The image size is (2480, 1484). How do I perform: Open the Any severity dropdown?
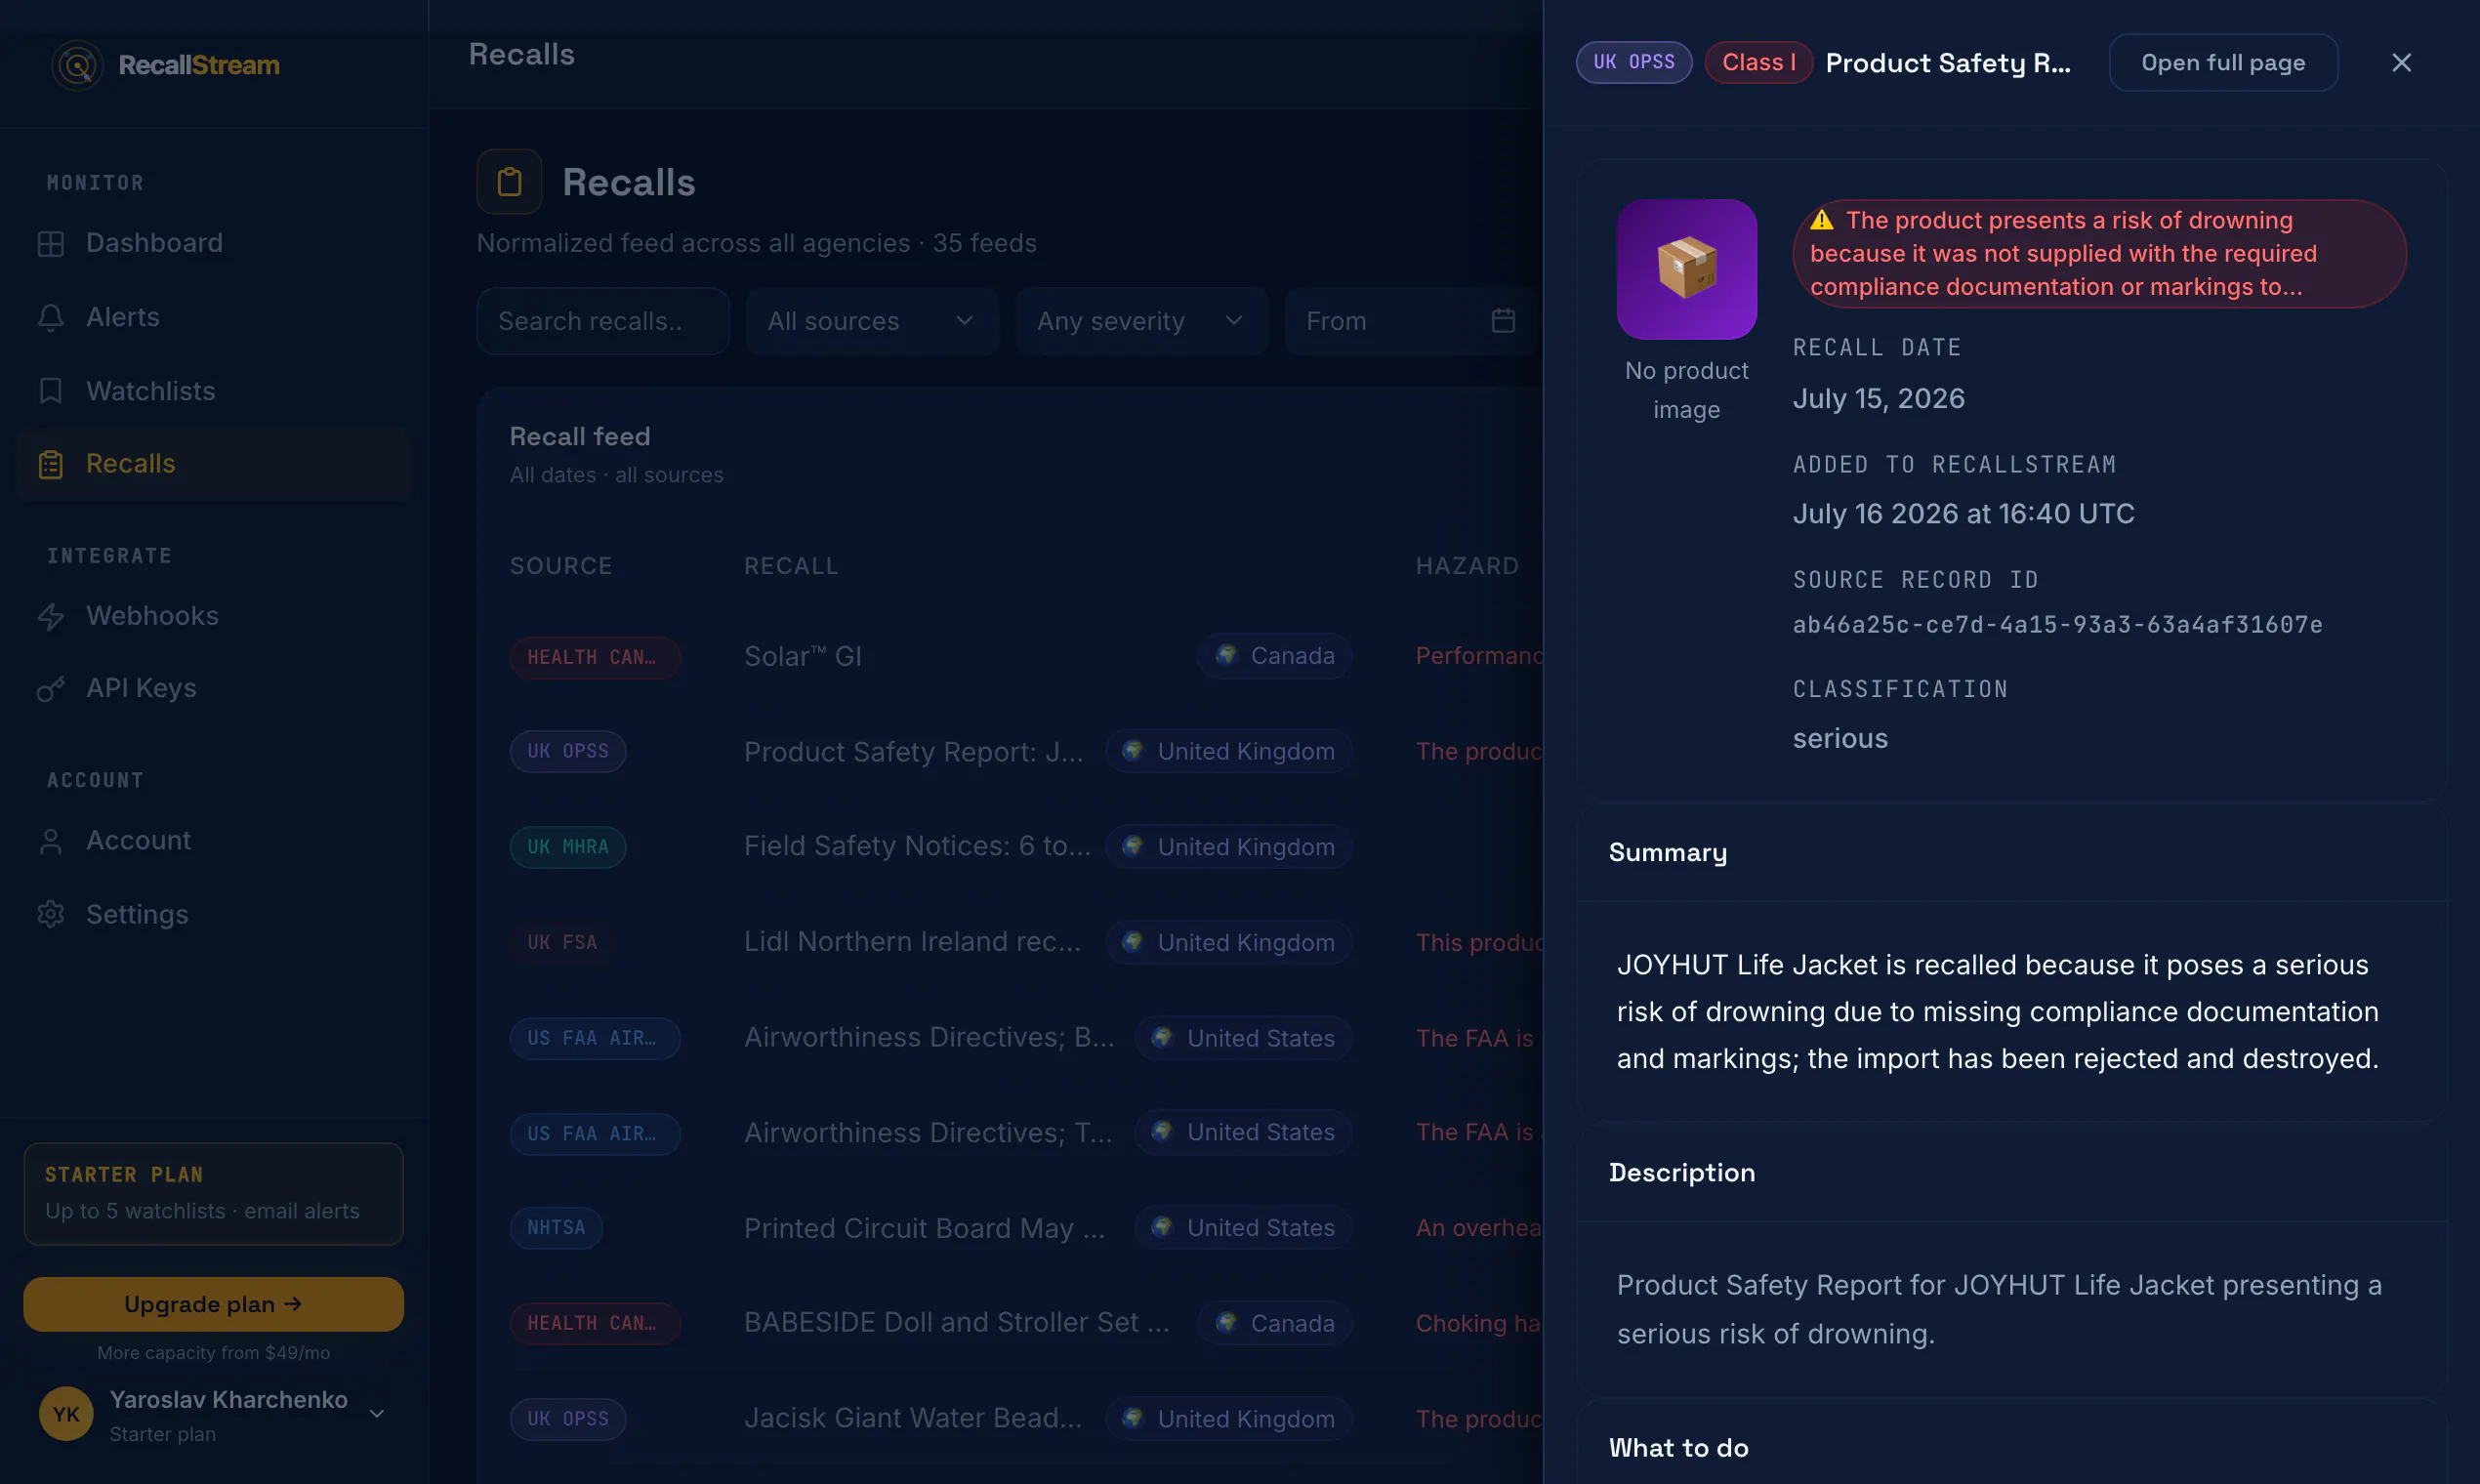[x=1141, y=321]
